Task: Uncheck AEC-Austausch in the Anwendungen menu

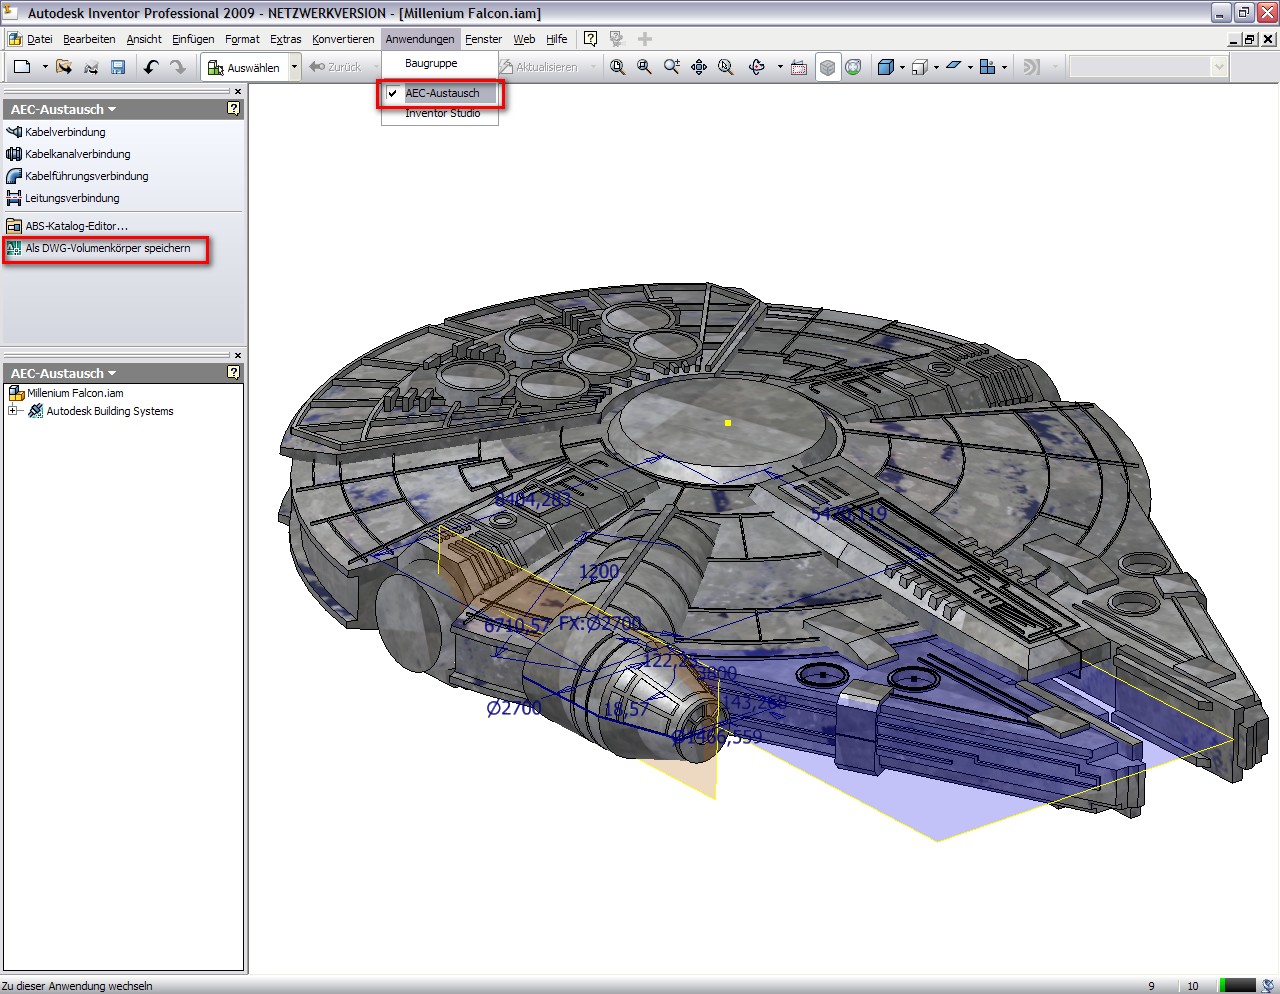Action: click(441, 93)
